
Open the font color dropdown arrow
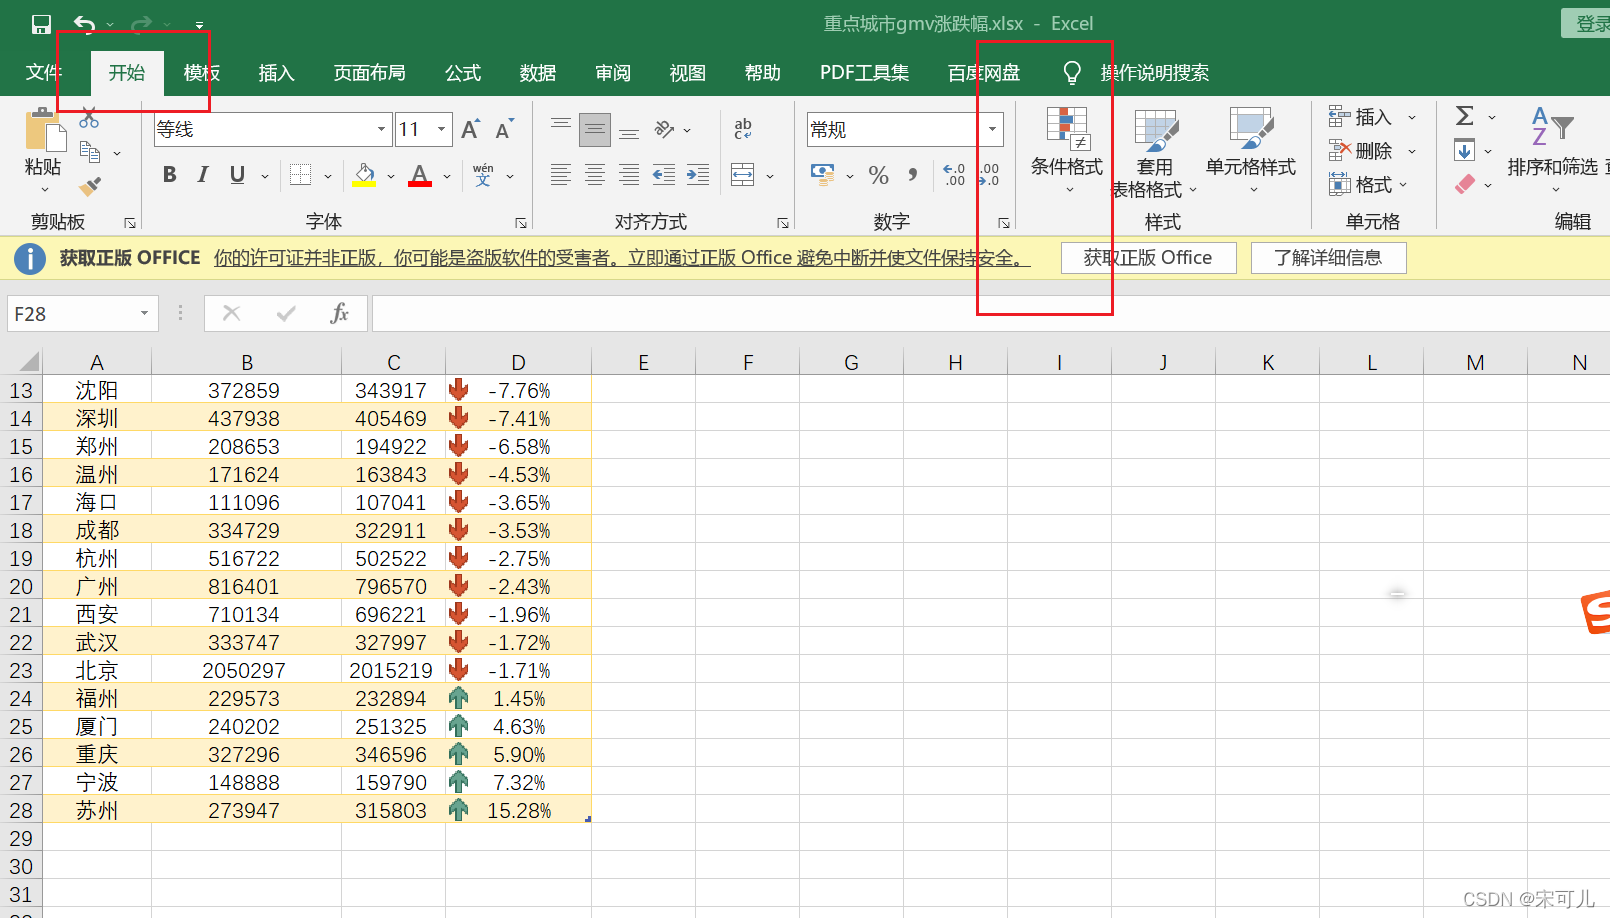(447, 176)
